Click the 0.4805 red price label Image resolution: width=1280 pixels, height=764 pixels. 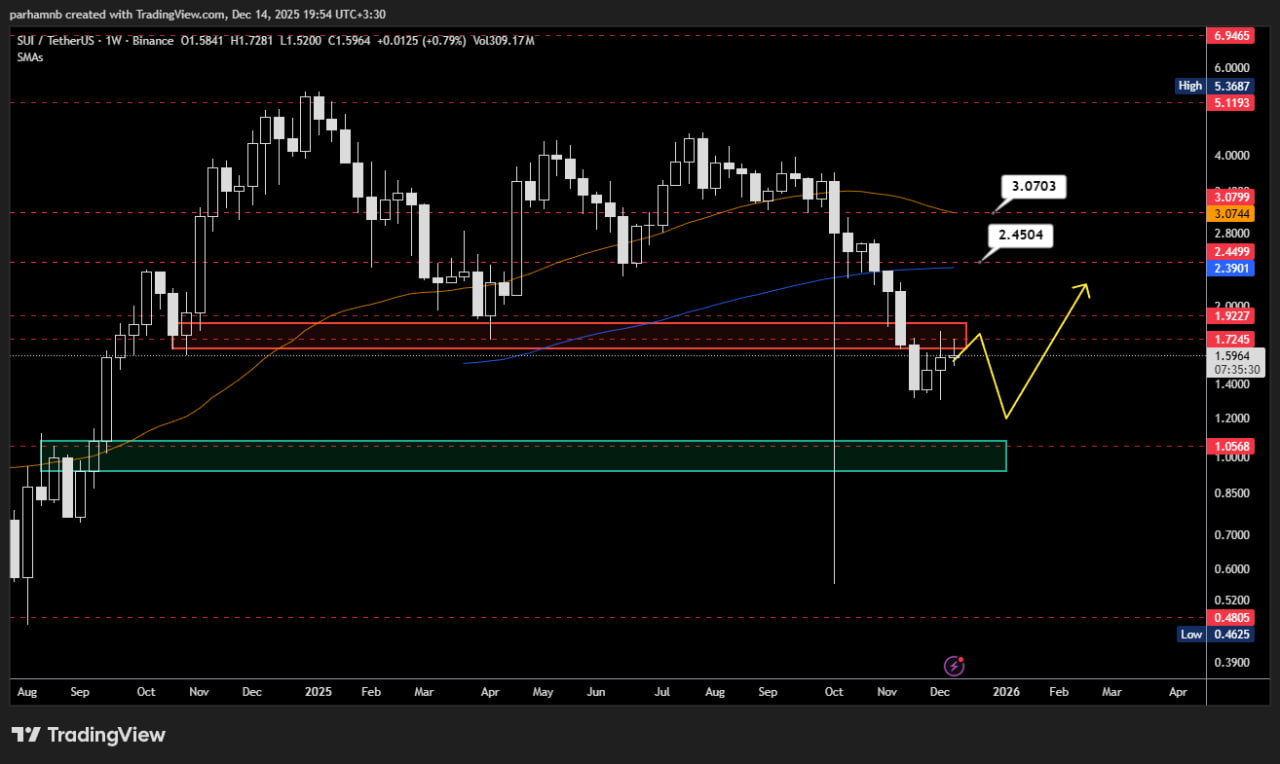tap(1231, 618)
